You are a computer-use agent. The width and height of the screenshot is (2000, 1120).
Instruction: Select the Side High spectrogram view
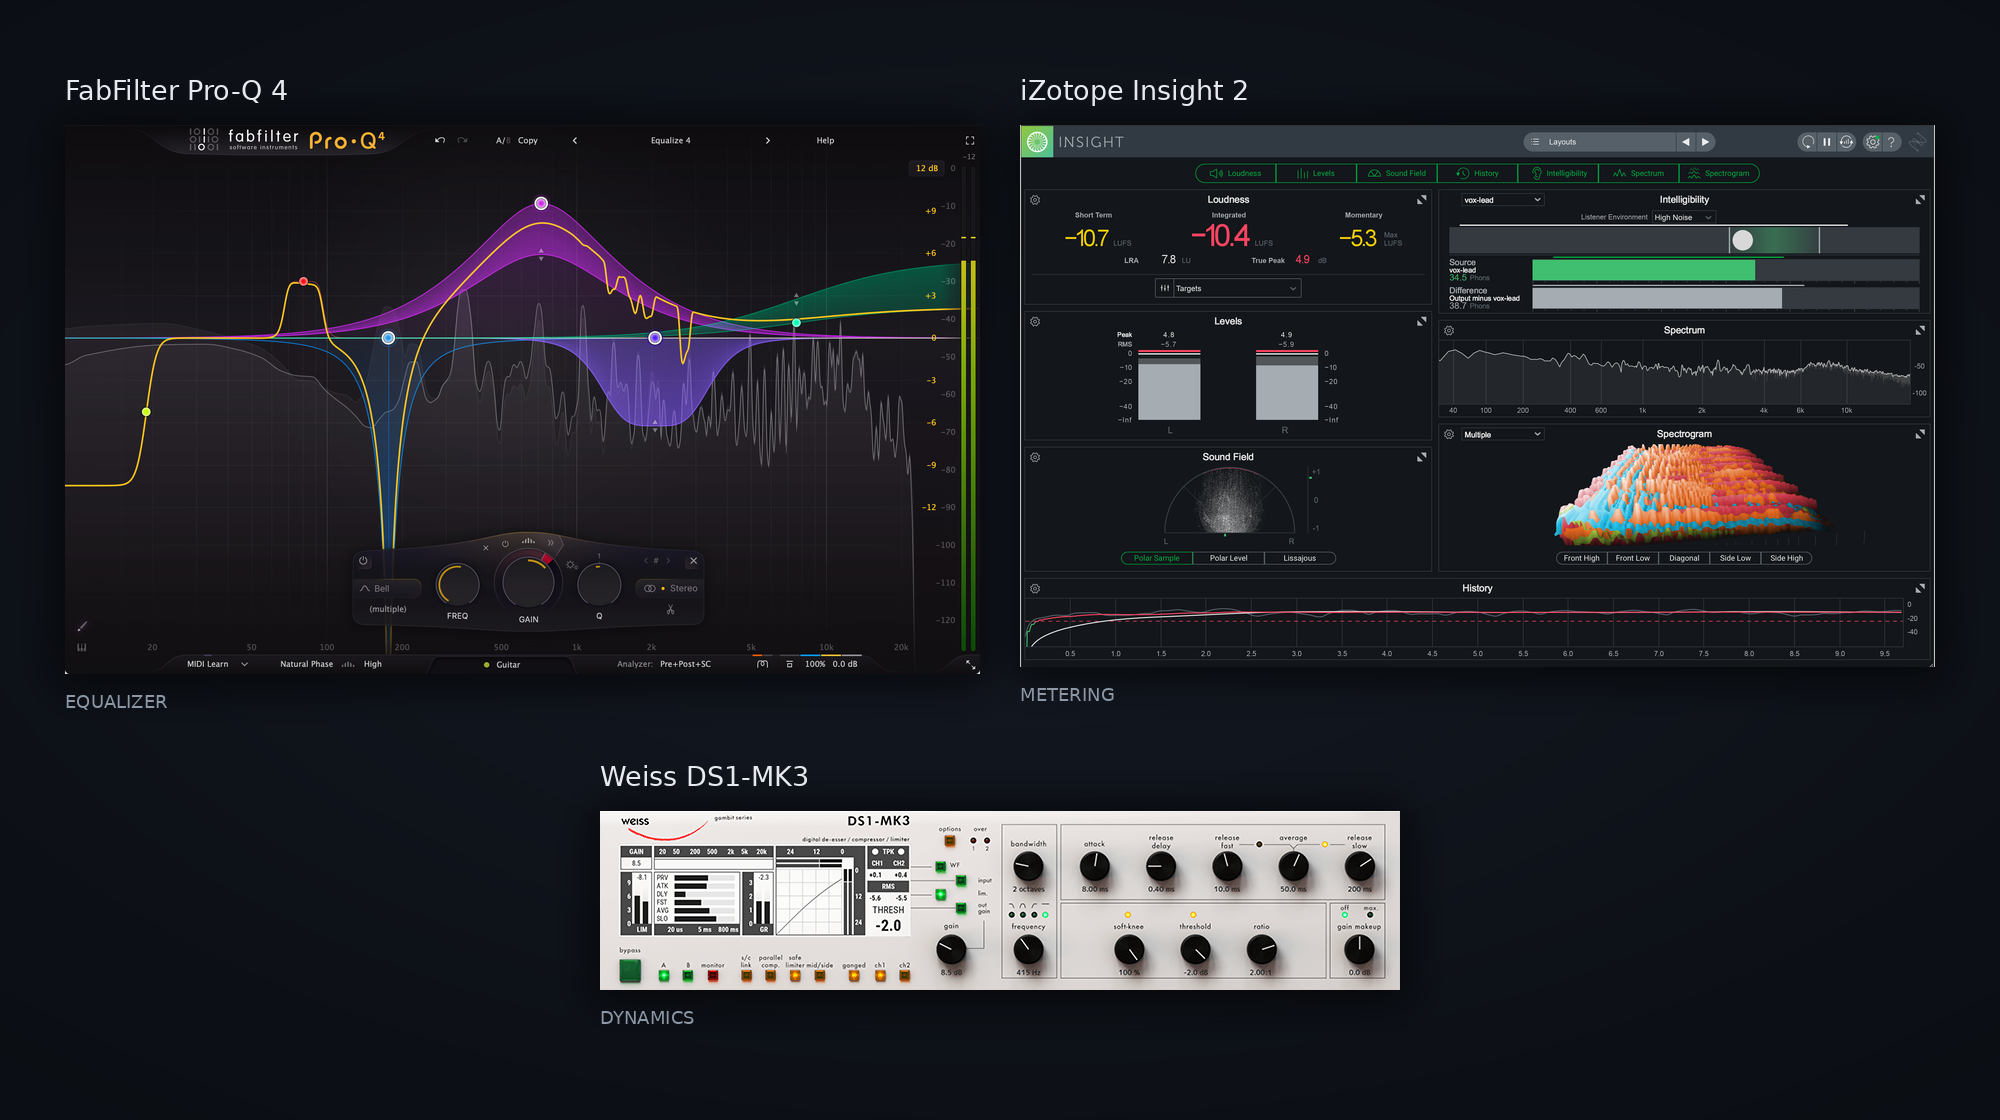pos(1786,558)
